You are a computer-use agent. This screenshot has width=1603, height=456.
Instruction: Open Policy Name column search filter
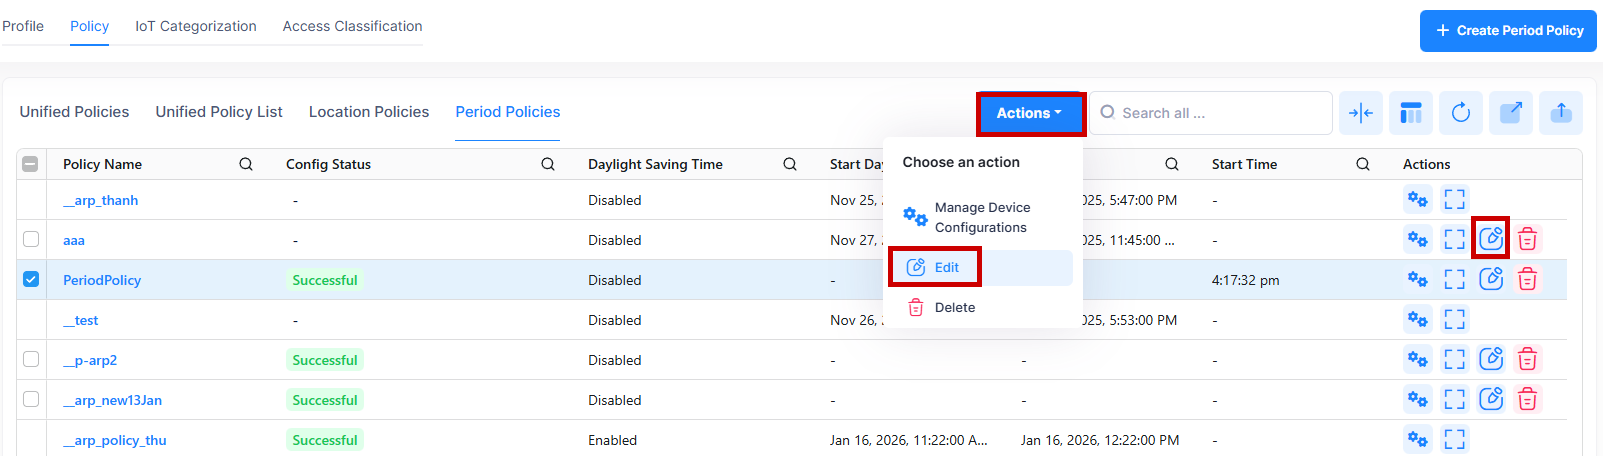[246, 164]
